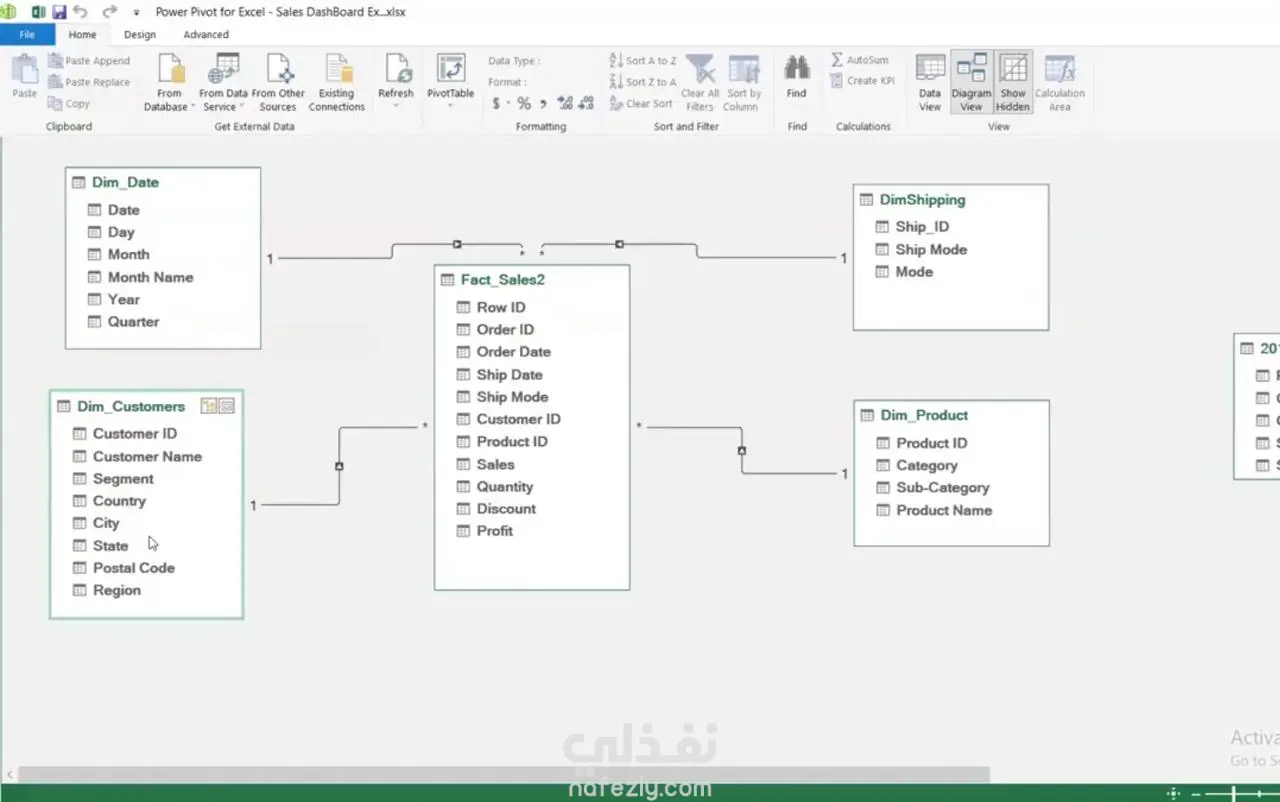Toggle Diagram View
The image size is (1280, 802).
pyautogui.click(x=971, y=83)
